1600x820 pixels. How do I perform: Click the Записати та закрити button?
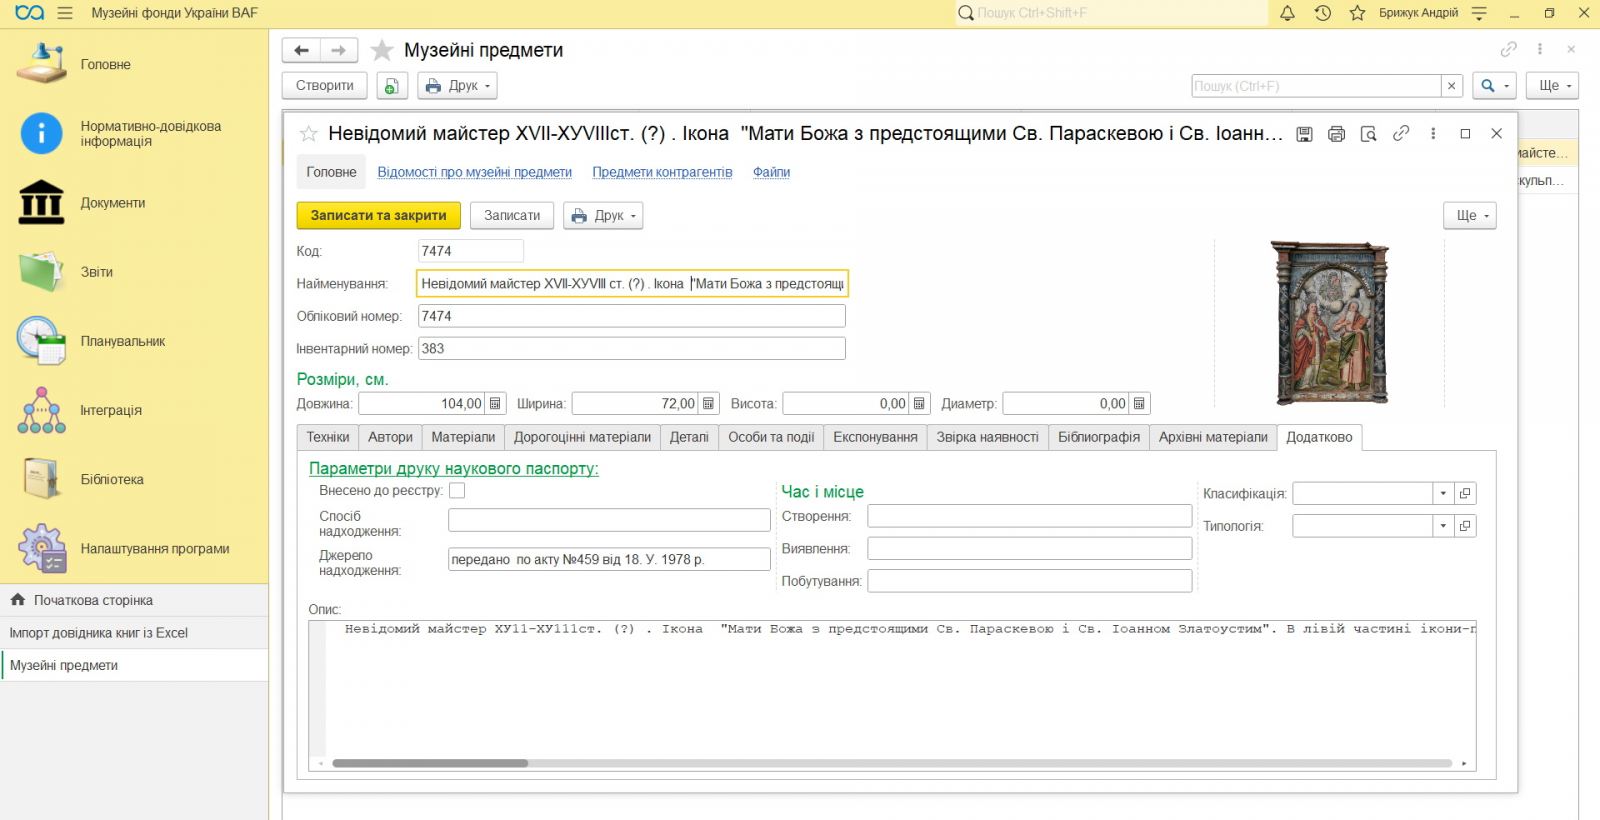pos(379,216)
